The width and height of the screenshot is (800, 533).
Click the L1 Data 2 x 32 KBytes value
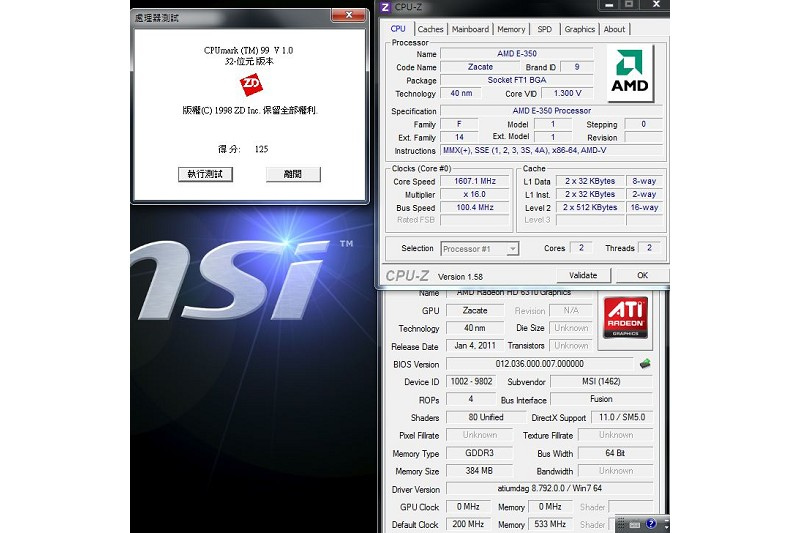(x=590, y=181)
